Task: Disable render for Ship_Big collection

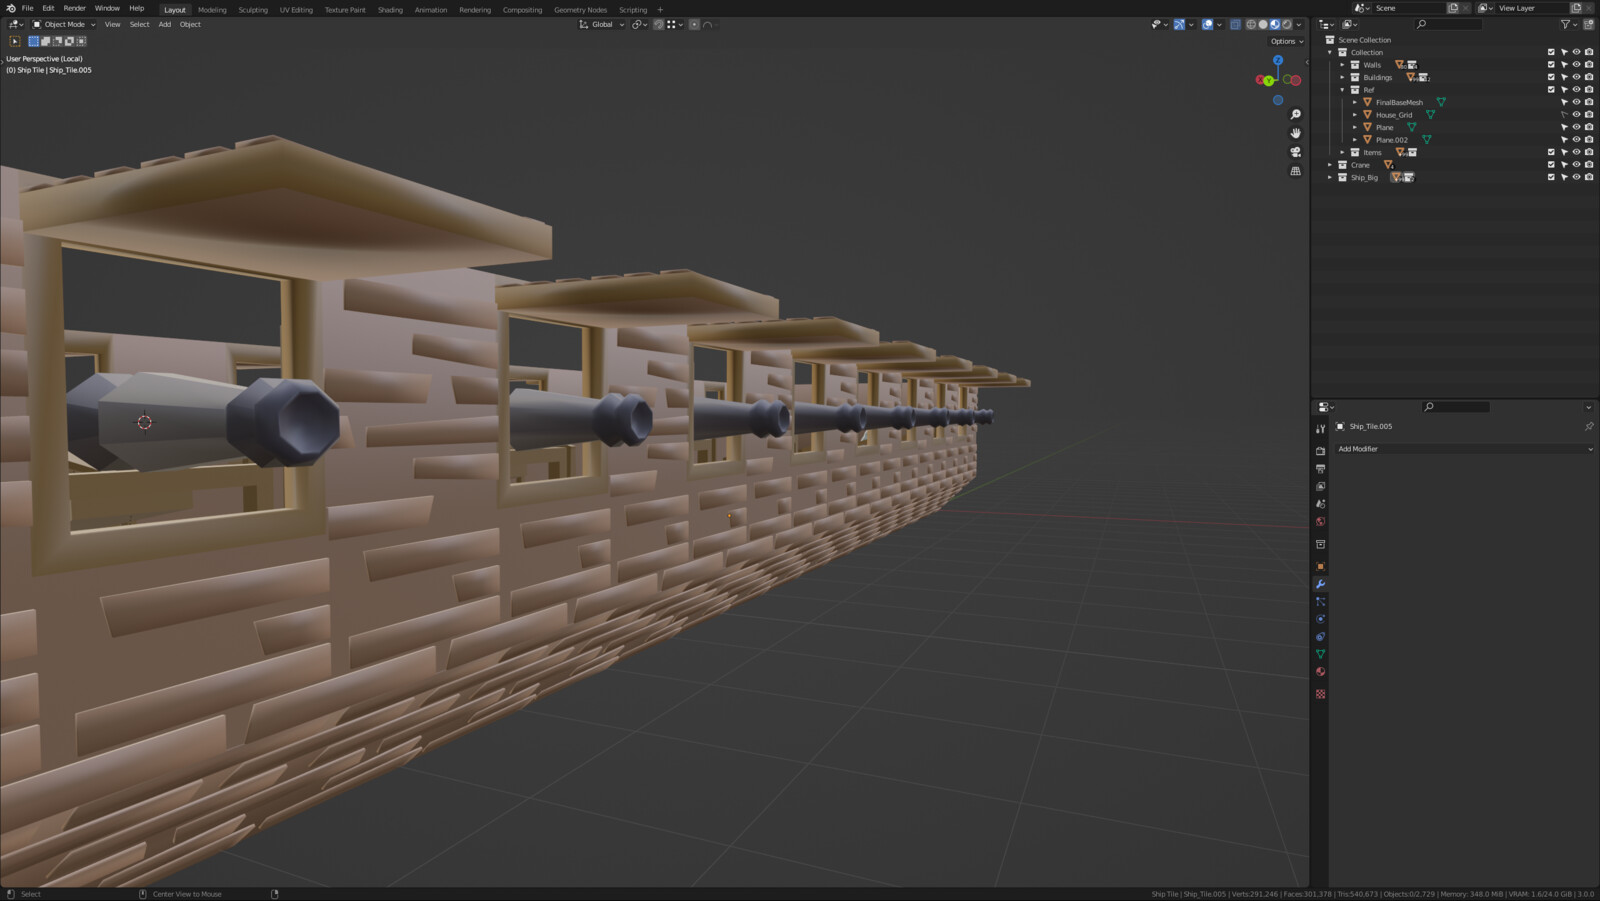Action: [1589, 177]
